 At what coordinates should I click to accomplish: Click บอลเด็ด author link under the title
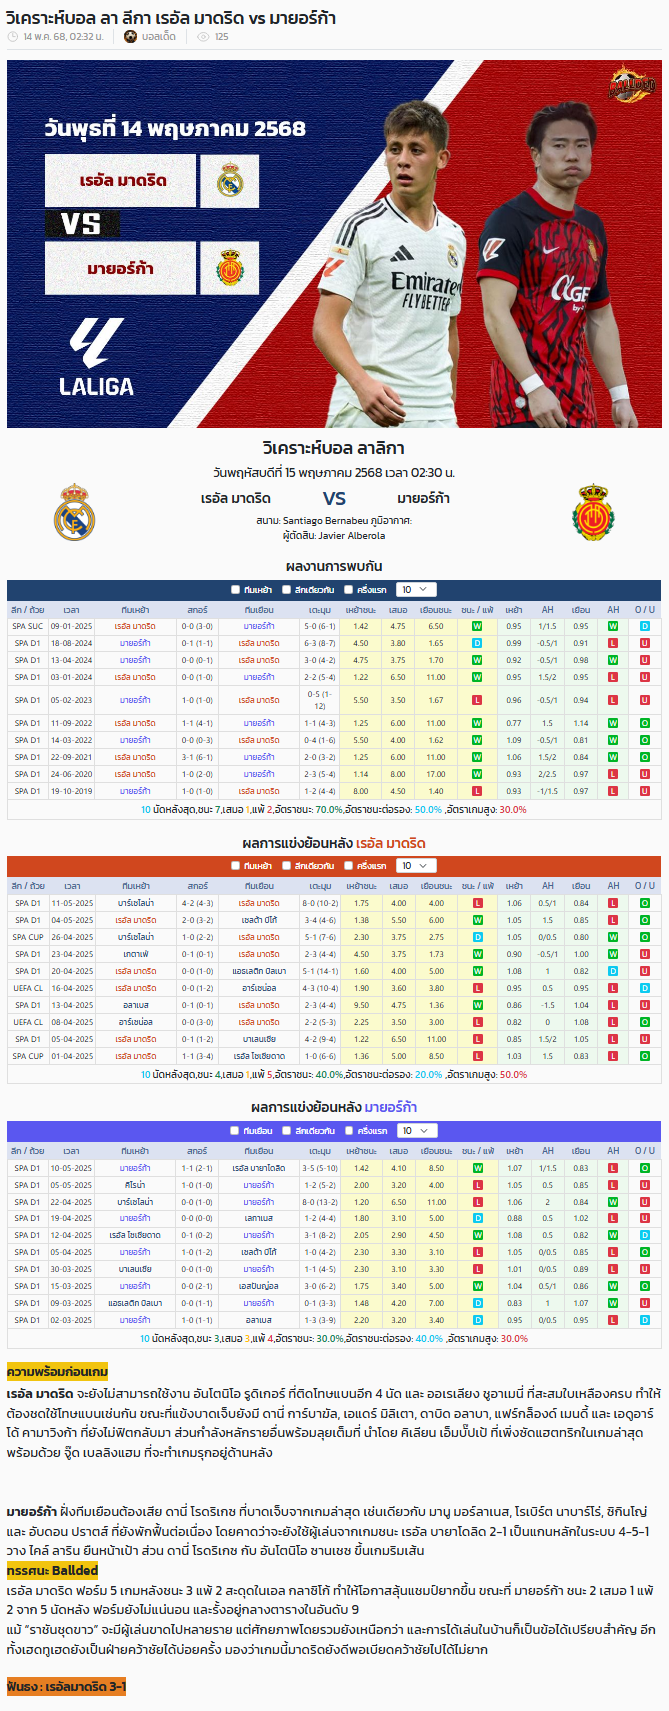pyautogui.click(x=159, y=36)
